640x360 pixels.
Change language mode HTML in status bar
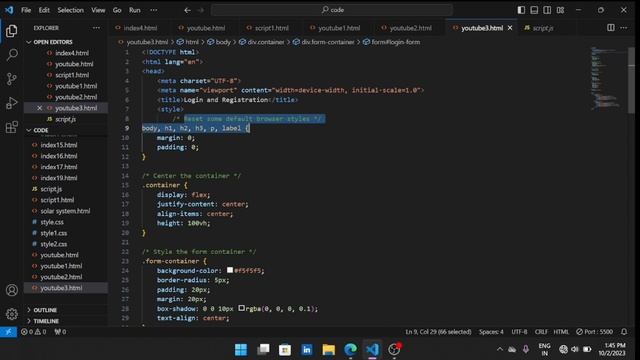(561, 332)
